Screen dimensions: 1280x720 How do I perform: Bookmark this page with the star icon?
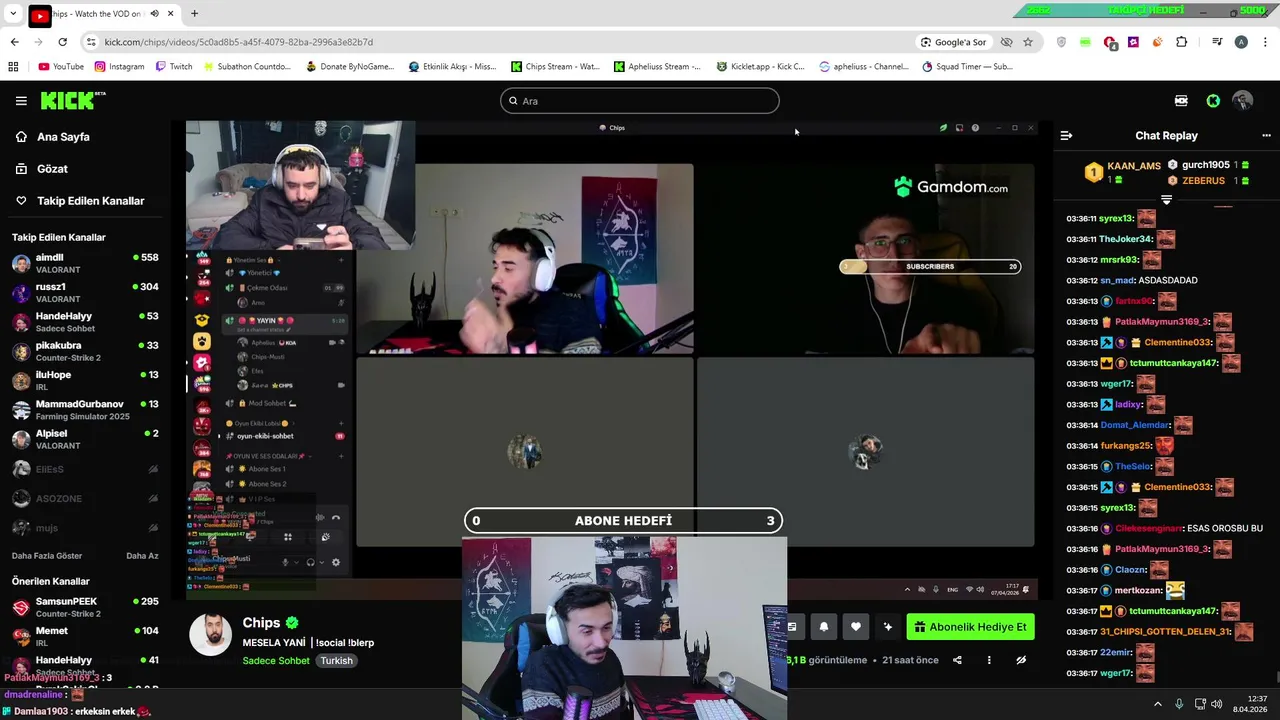pos(1028,42)
